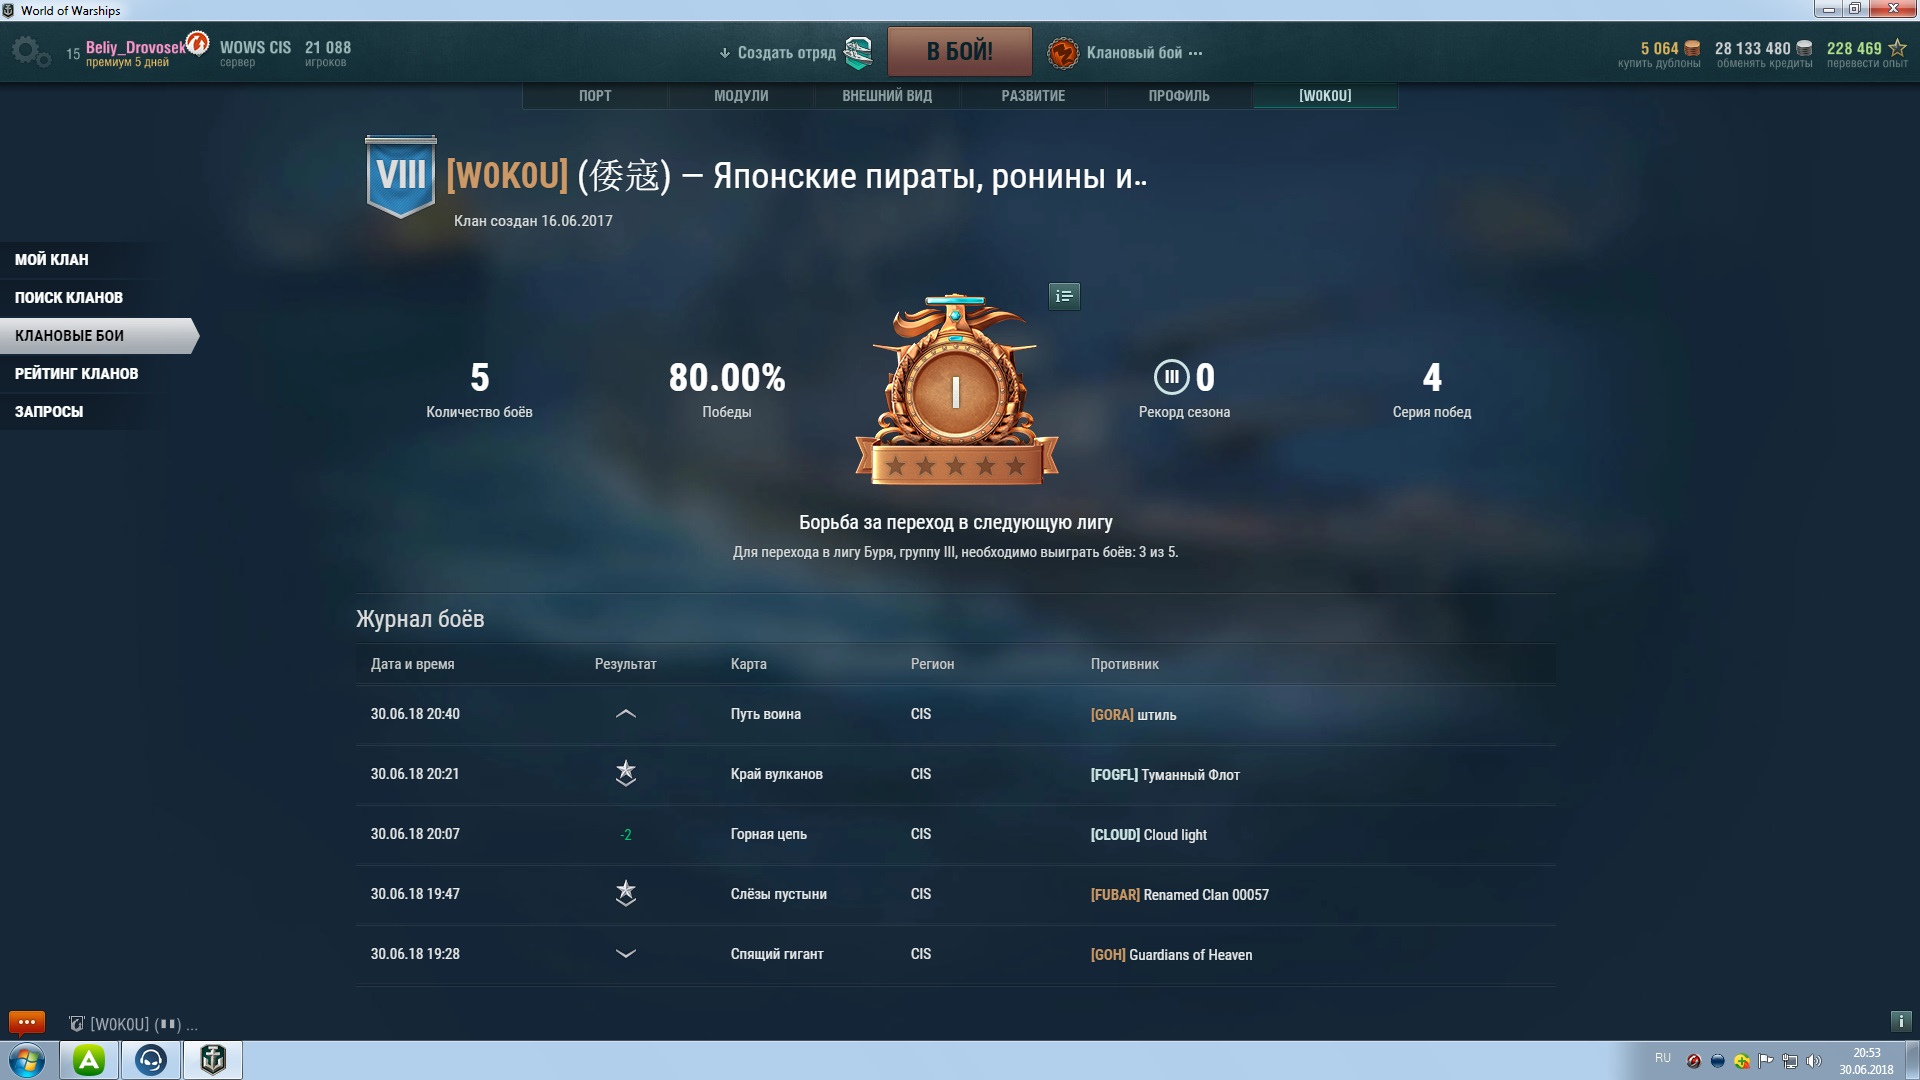The width and height of the screenshot is (1920, 1080).
Task: Click up-arrow result icon in GORA battle row
Action: (x=626, y=714)
